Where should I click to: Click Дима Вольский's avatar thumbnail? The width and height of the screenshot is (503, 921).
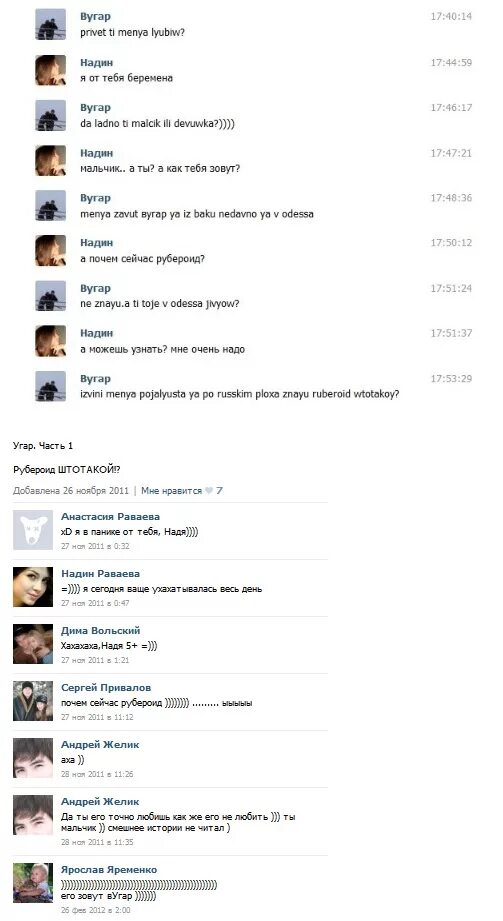pos(33,644)
